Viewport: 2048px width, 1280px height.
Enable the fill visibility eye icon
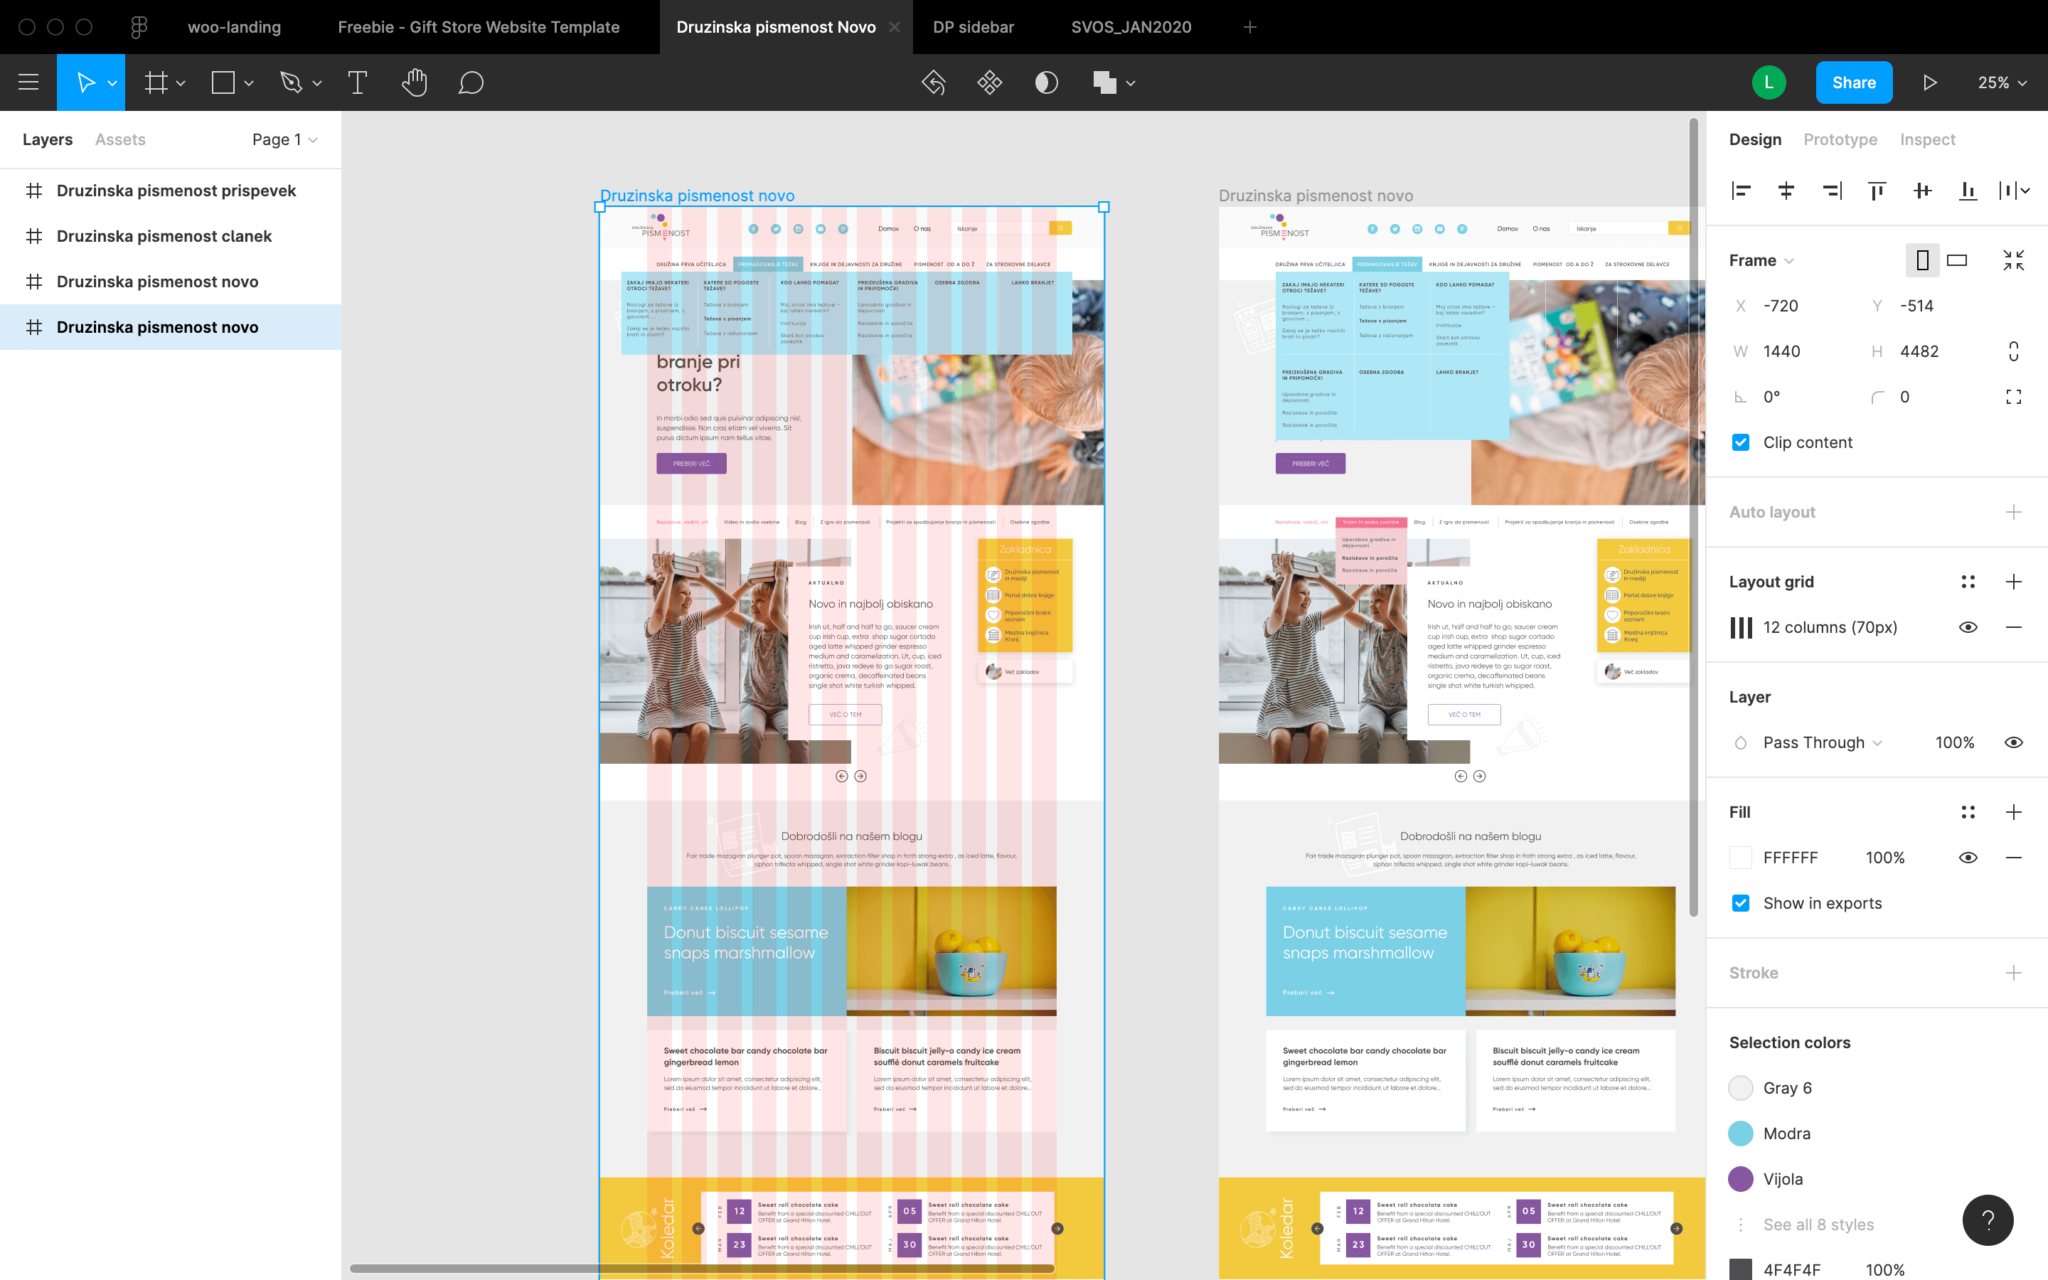(x=1968, y=858)
